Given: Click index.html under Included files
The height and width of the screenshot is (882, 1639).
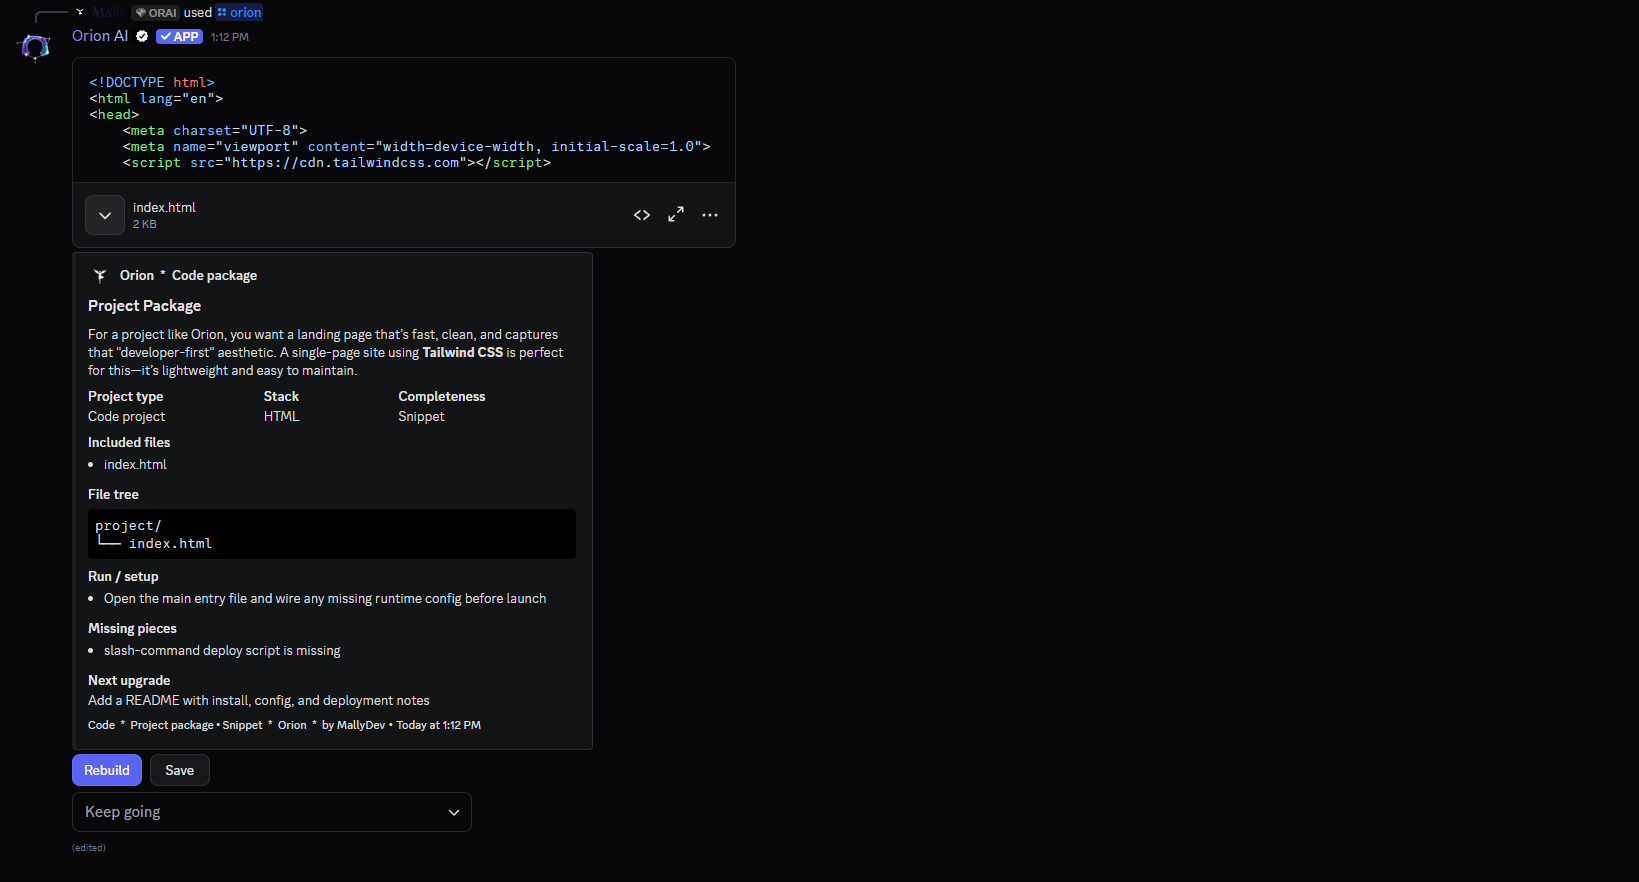Looking at the screenshot, I should pos(135,464).
